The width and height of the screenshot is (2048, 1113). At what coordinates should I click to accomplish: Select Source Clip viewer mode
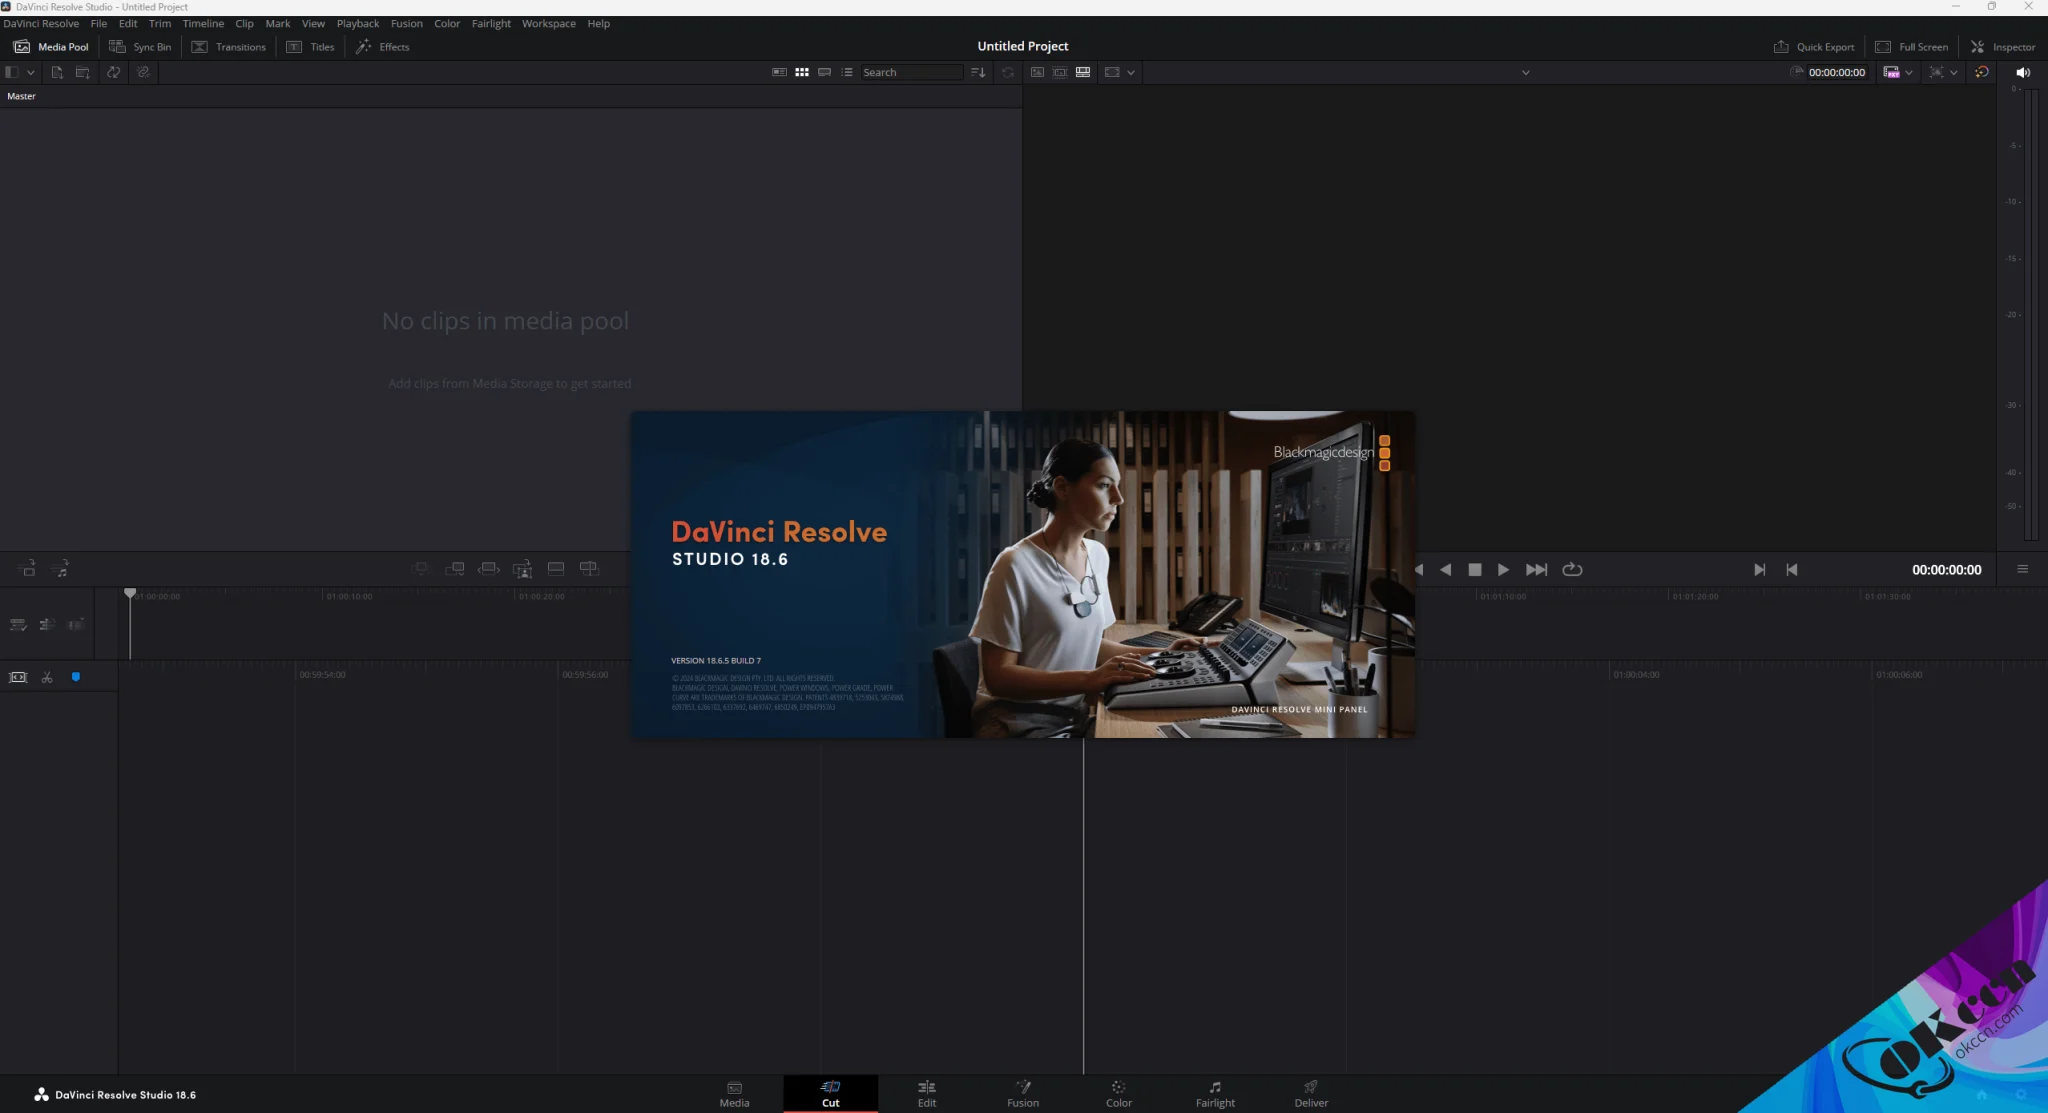(1037, 72)
